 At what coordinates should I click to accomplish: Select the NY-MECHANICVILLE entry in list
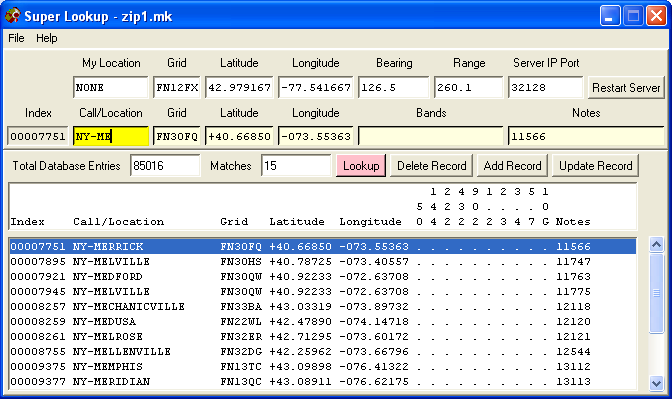click(x=323, y=306)
